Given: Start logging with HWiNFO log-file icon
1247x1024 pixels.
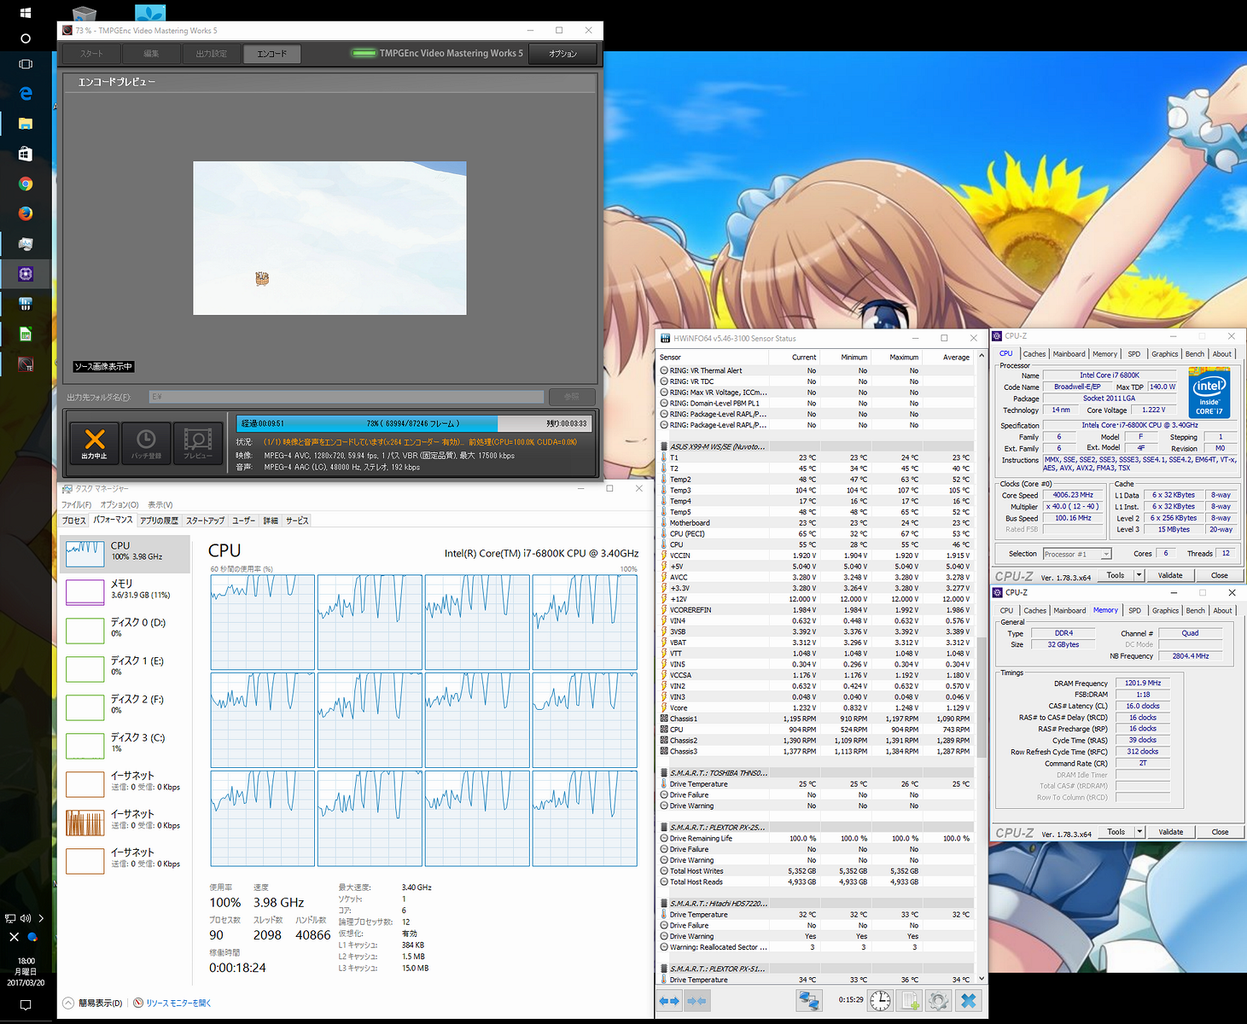Looking at the screenshot, I should click(x=910, y=1000).
